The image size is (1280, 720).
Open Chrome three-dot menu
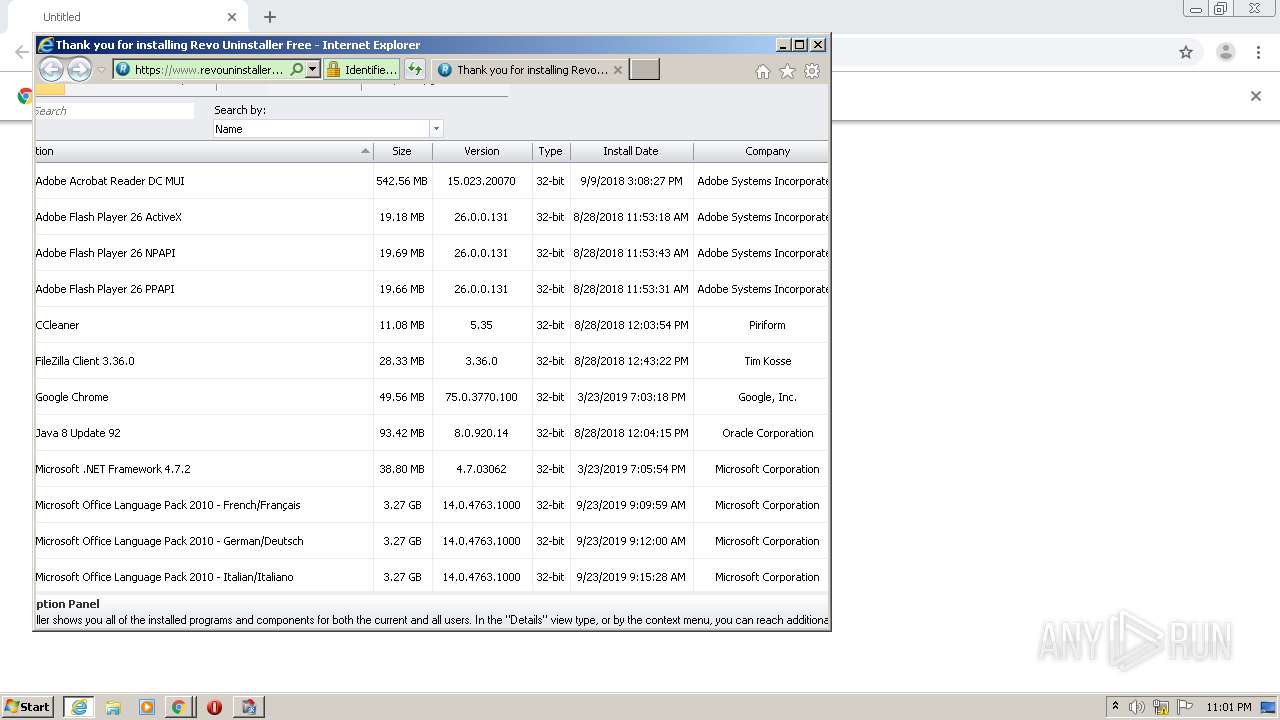coord(1259,52)
